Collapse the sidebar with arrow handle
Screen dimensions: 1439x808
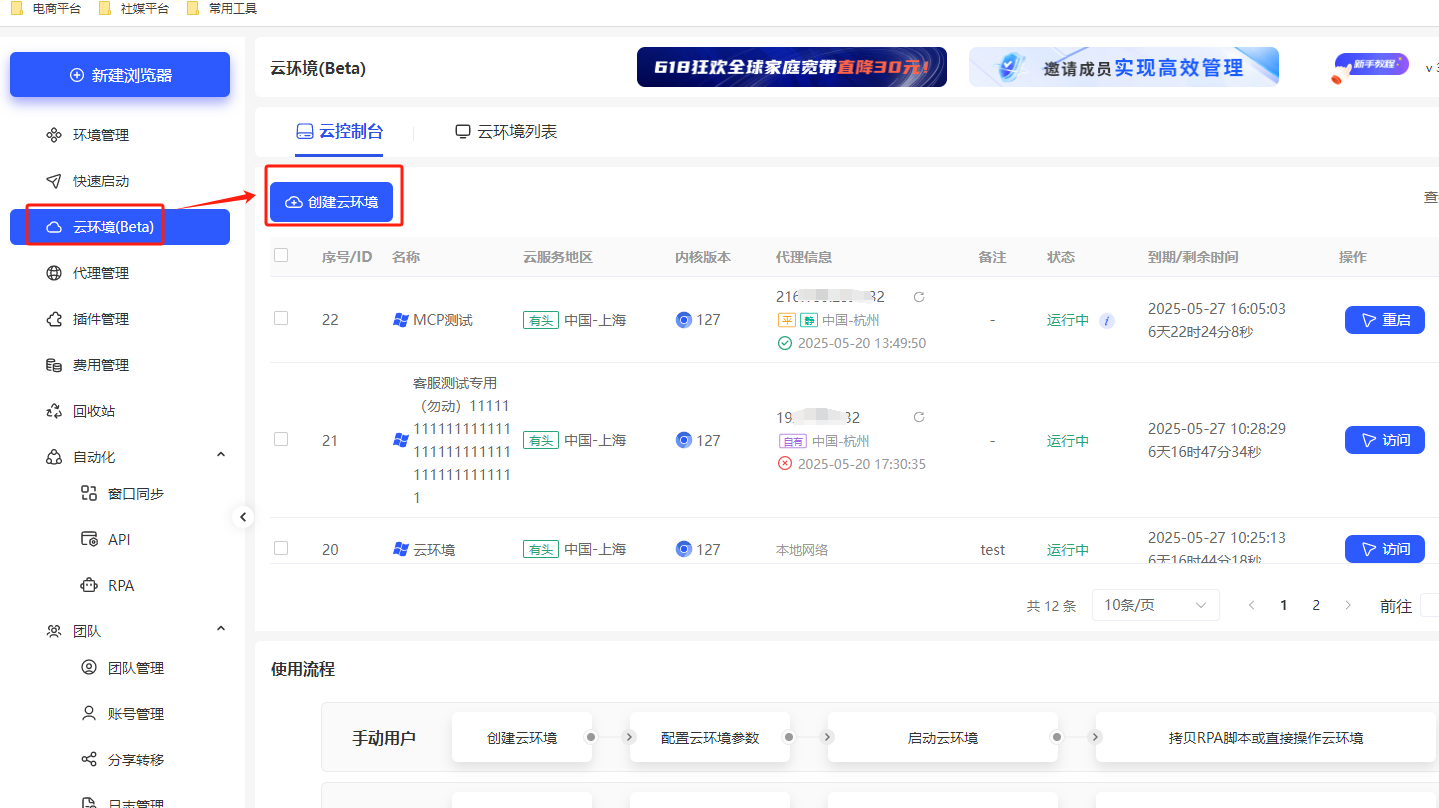242,517
